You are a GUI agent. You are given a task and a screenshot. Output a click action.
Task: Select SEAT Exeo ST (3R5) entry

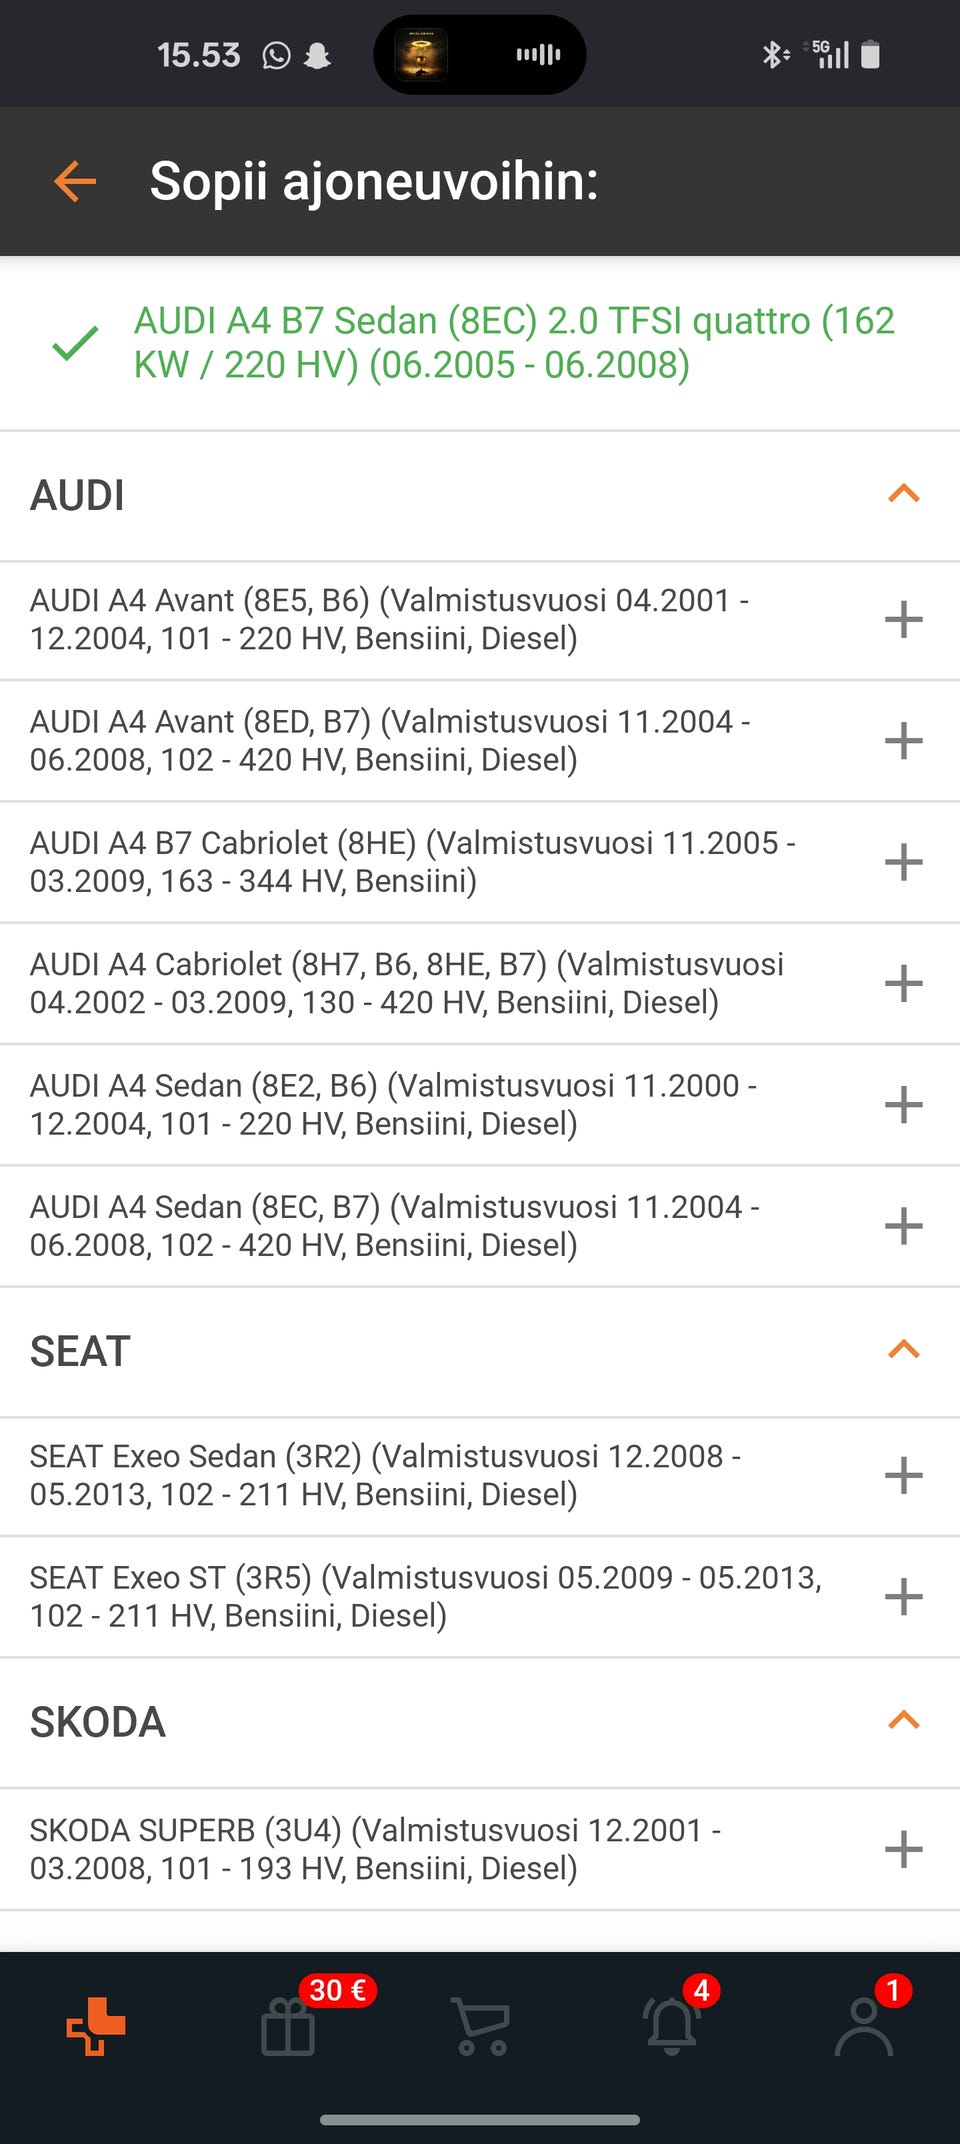(x=480, y=1597)
